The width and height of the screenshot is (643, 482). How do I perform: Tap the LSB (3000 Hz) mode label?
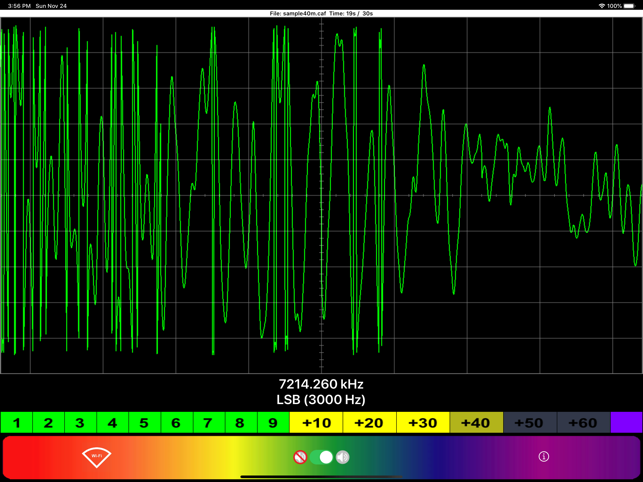[321, 400]
